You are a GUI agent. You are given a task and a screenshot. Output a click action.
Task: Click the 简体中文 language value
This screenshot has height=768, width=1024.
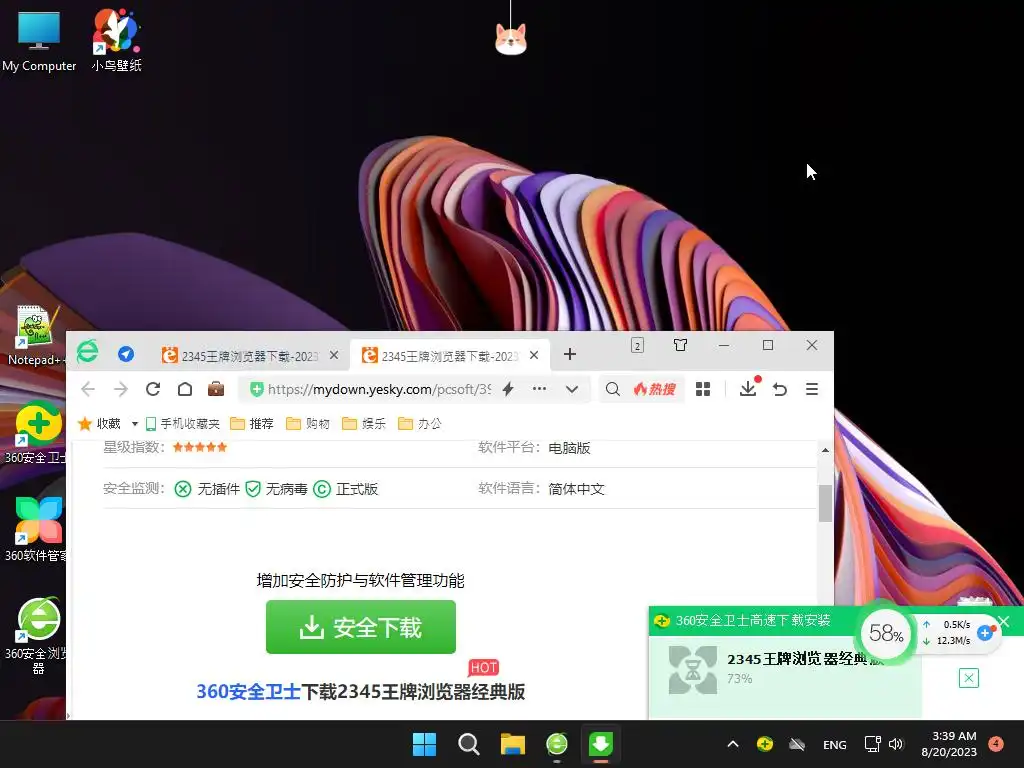577,489
